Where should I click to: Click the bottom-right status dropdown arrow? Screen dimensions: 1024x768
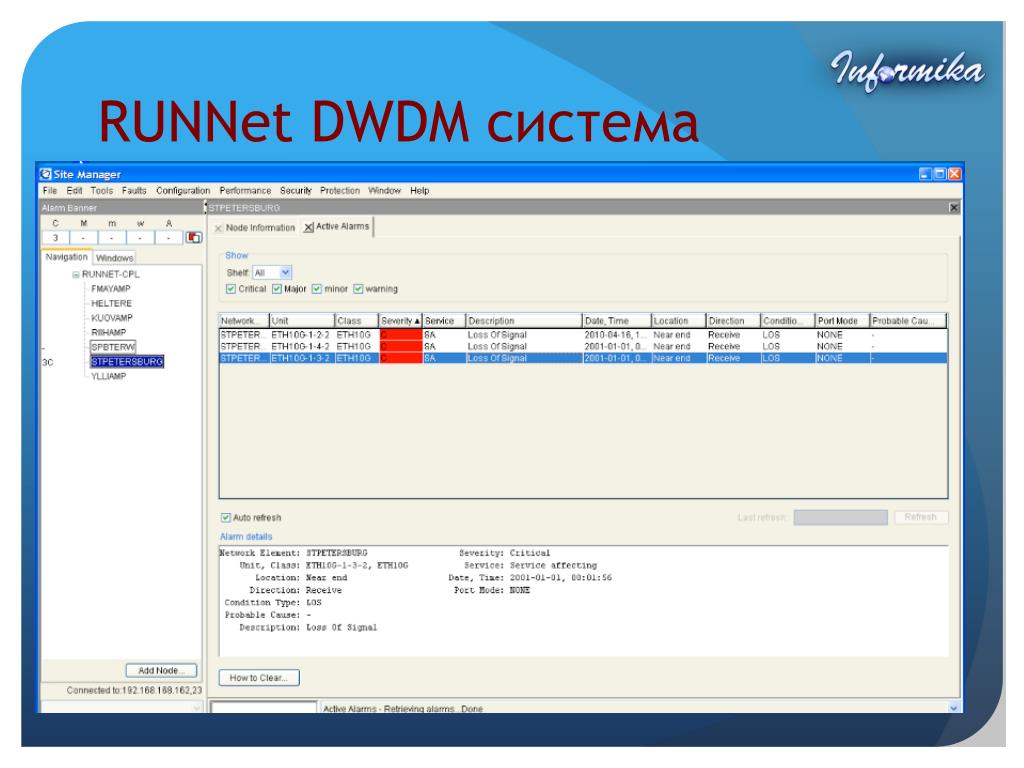click(x=953, y=708)
